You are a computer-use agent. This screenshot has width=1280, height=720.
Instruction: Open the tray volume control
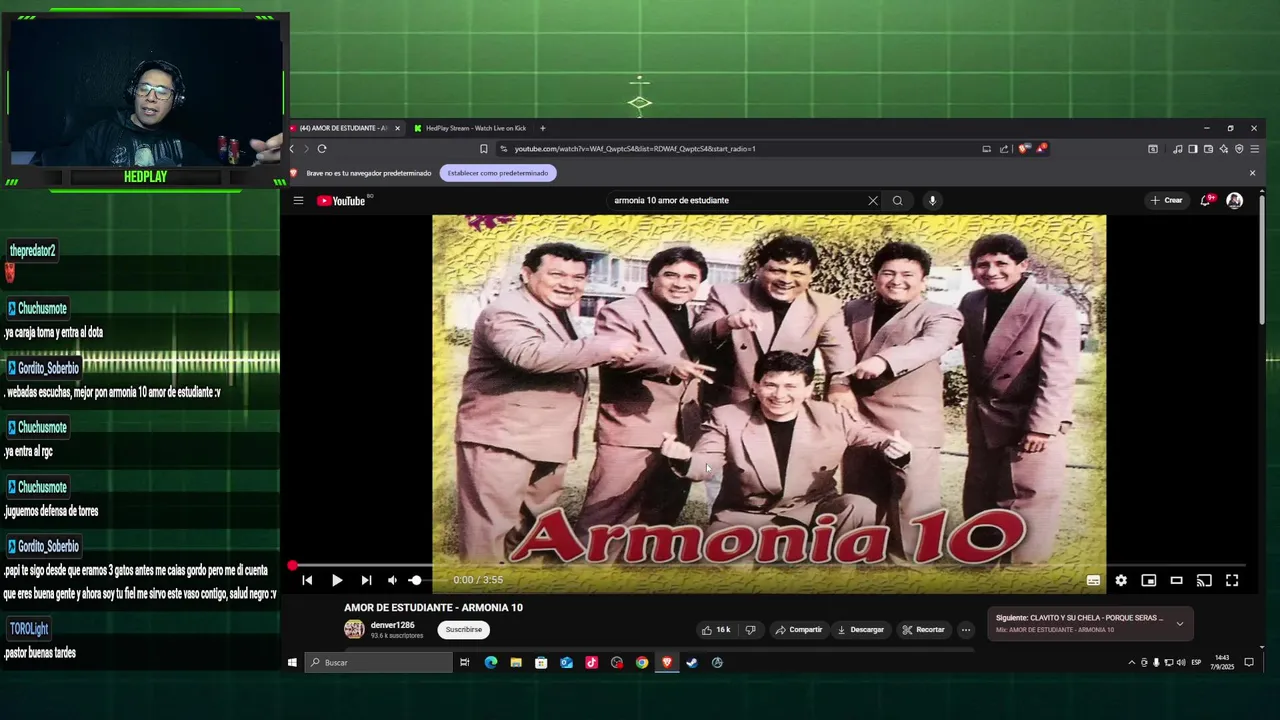pyautogui.click(x=1181, y=662)
